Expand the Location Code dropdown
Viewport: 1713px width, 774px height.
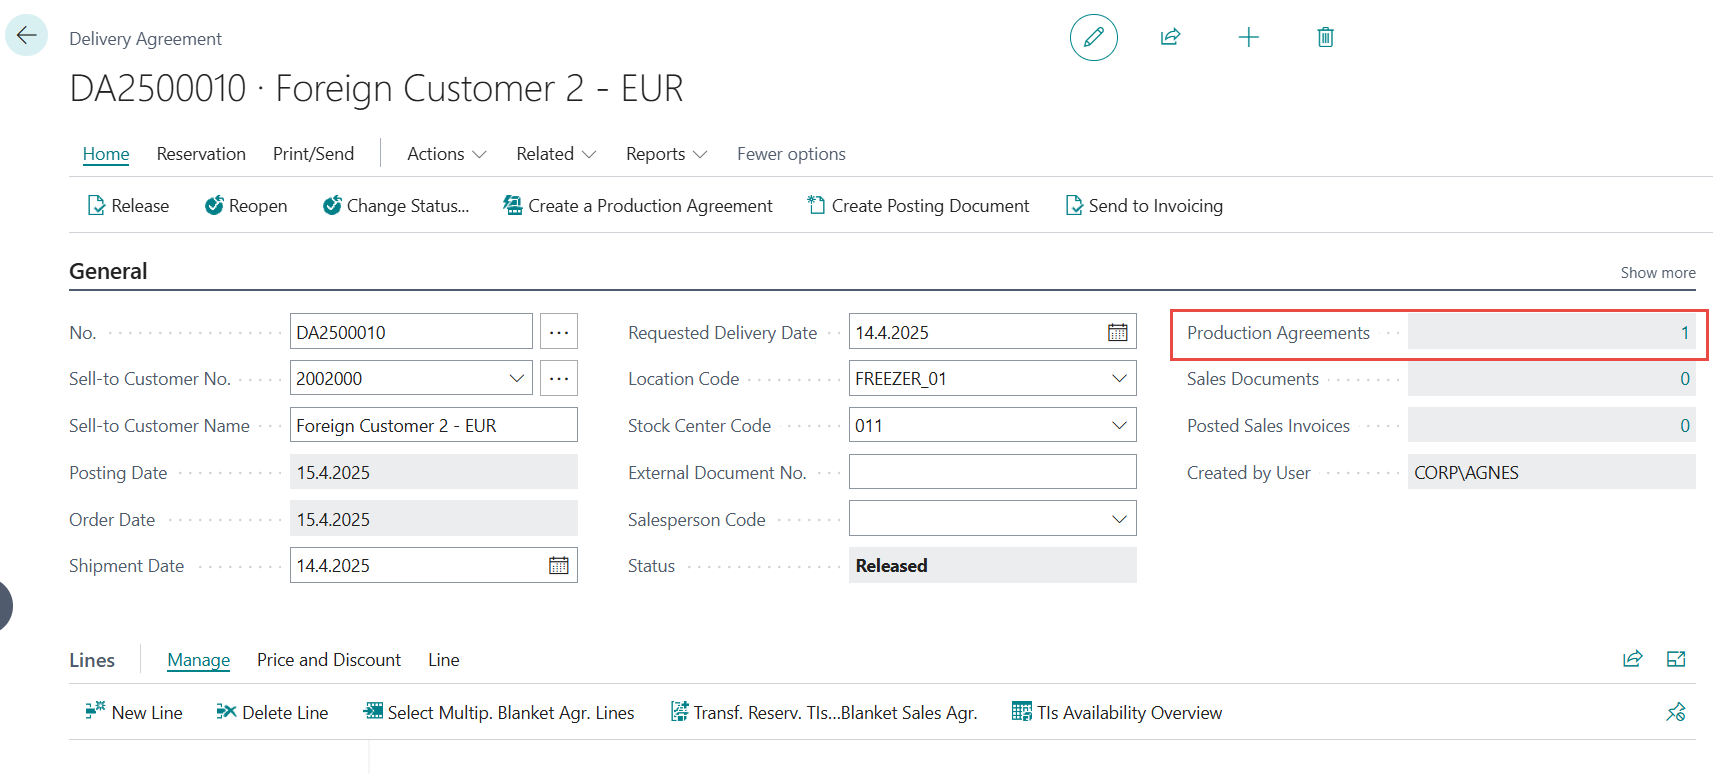pos(1118,379)
